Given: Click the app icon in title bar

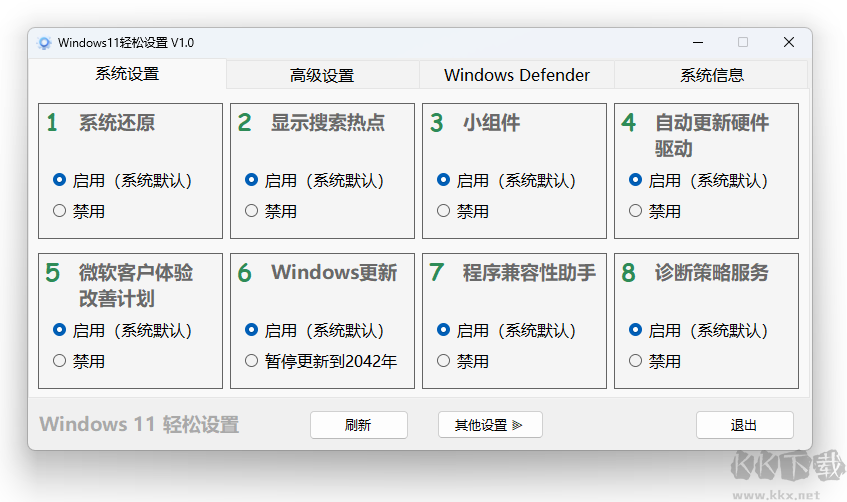Looking at the screenshot, I should pyautogui.click(x=44, y=43).
